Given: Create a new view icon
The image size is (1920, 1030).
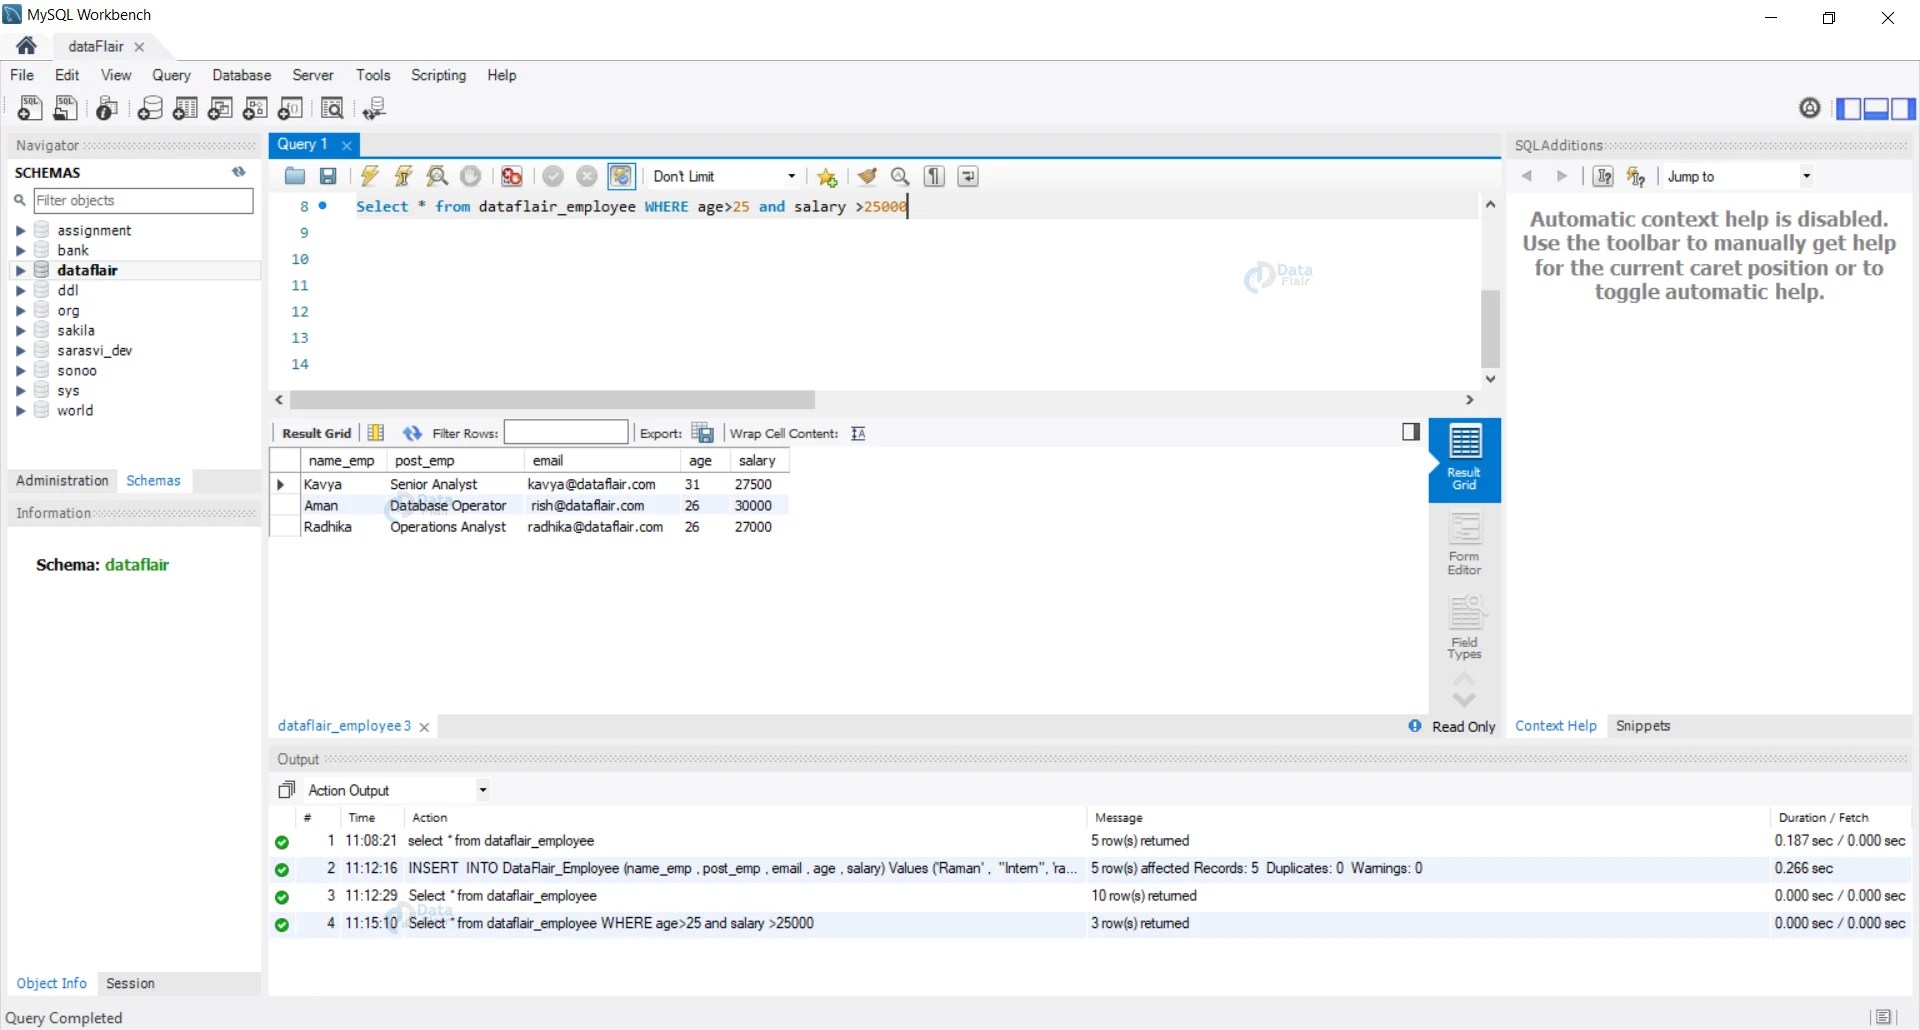Looking at the screenshot, I should click(220, 108).
